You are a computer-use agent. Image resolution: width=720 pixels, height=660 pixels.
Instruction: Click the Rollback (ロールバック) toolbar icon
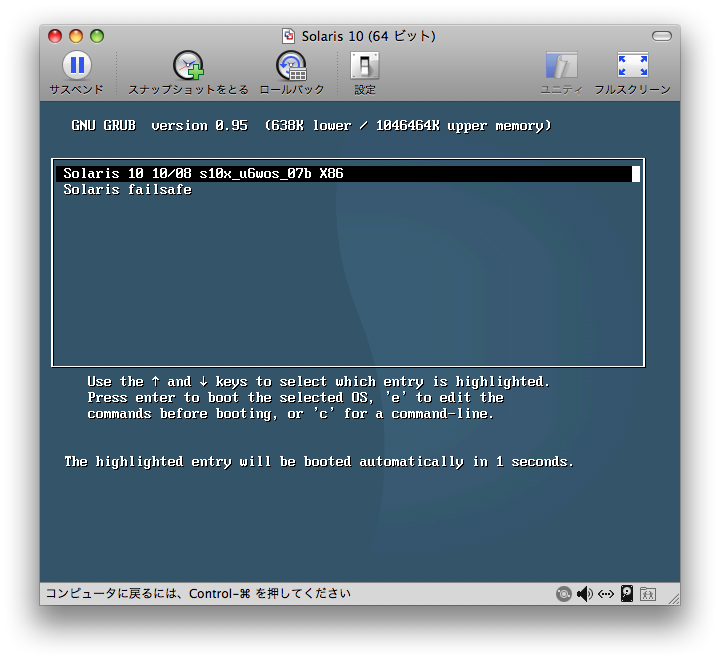pyautogui.click(x=291, y=66)
